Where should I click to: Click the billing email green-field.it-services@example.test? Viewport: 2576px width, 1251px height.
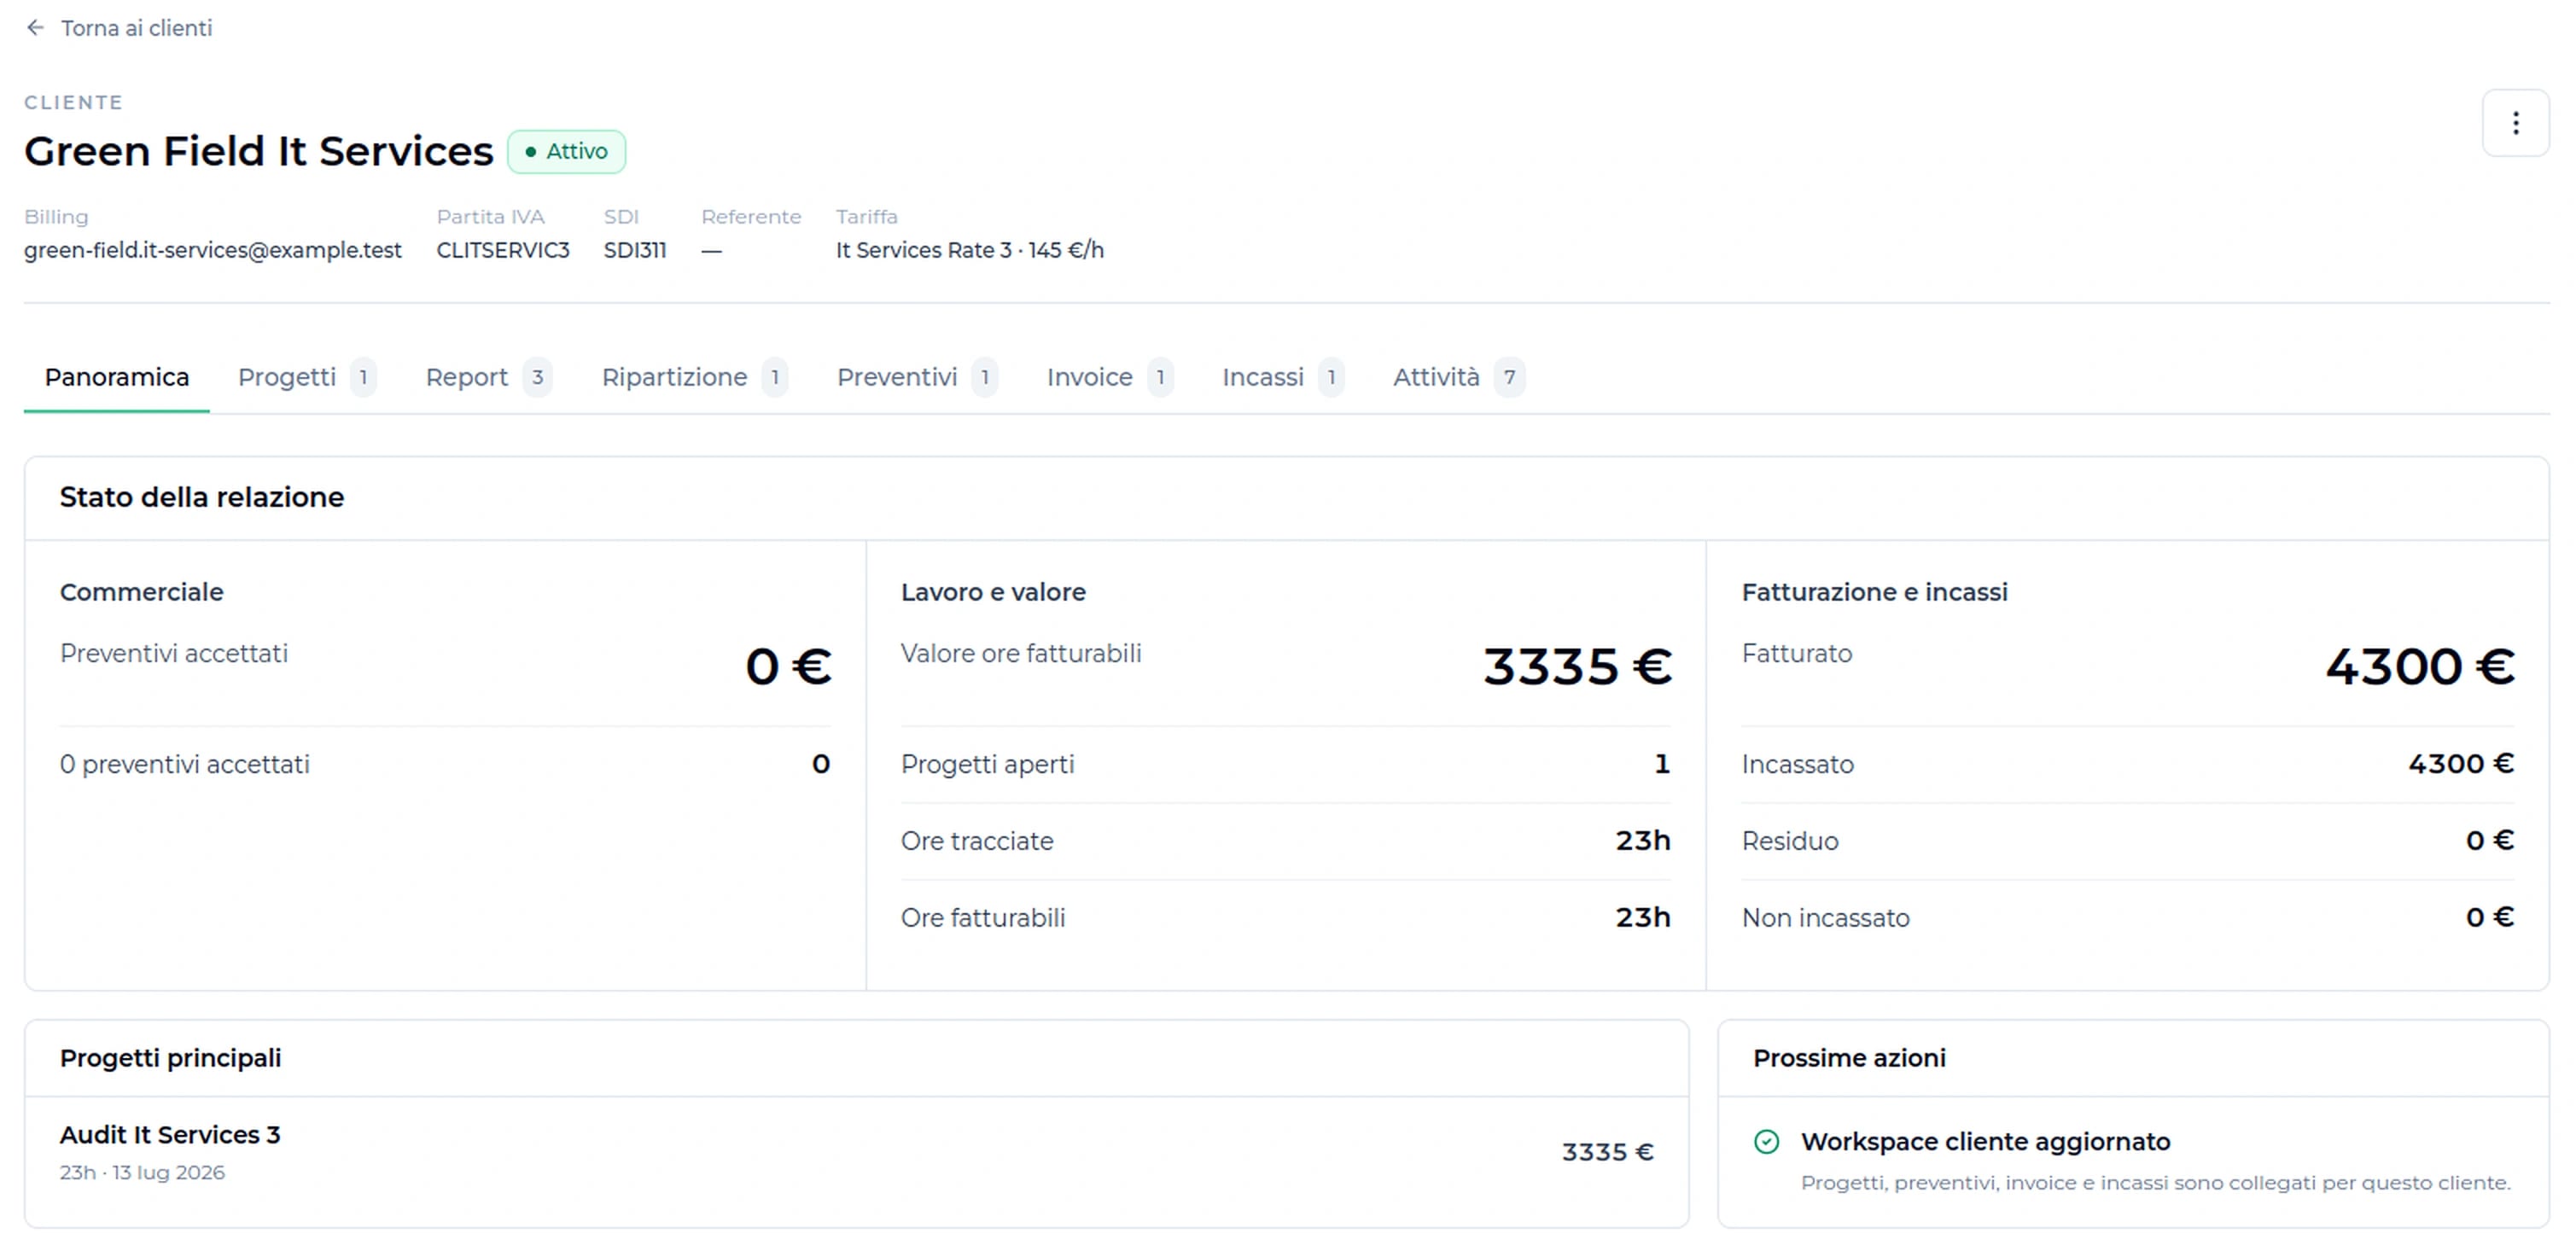coord(213,250)
